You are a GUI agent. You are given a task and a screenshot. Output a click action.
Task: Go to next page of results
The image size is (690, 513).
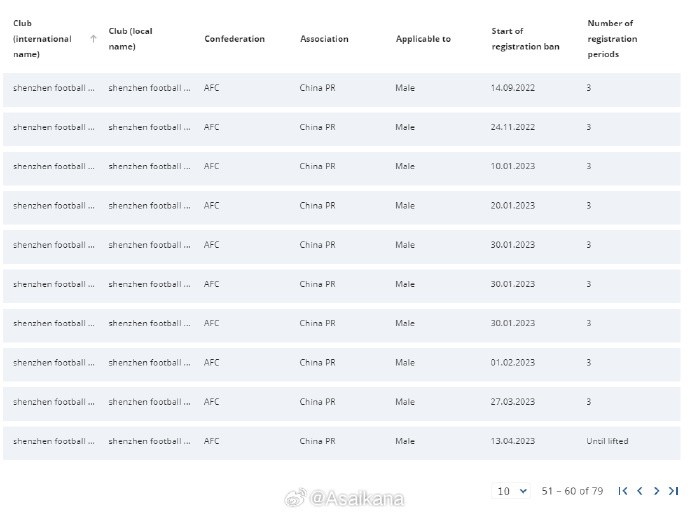657,491
